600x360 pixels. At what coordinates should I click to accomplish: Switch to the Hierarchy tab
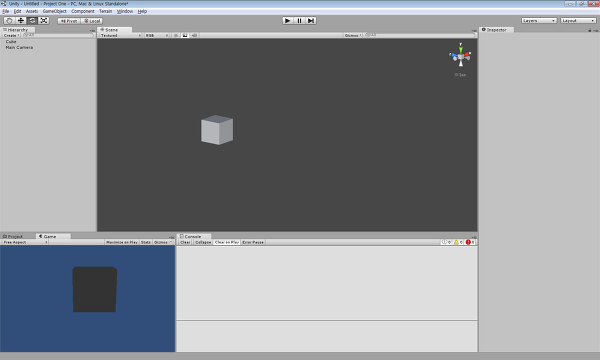pos(18,29)
